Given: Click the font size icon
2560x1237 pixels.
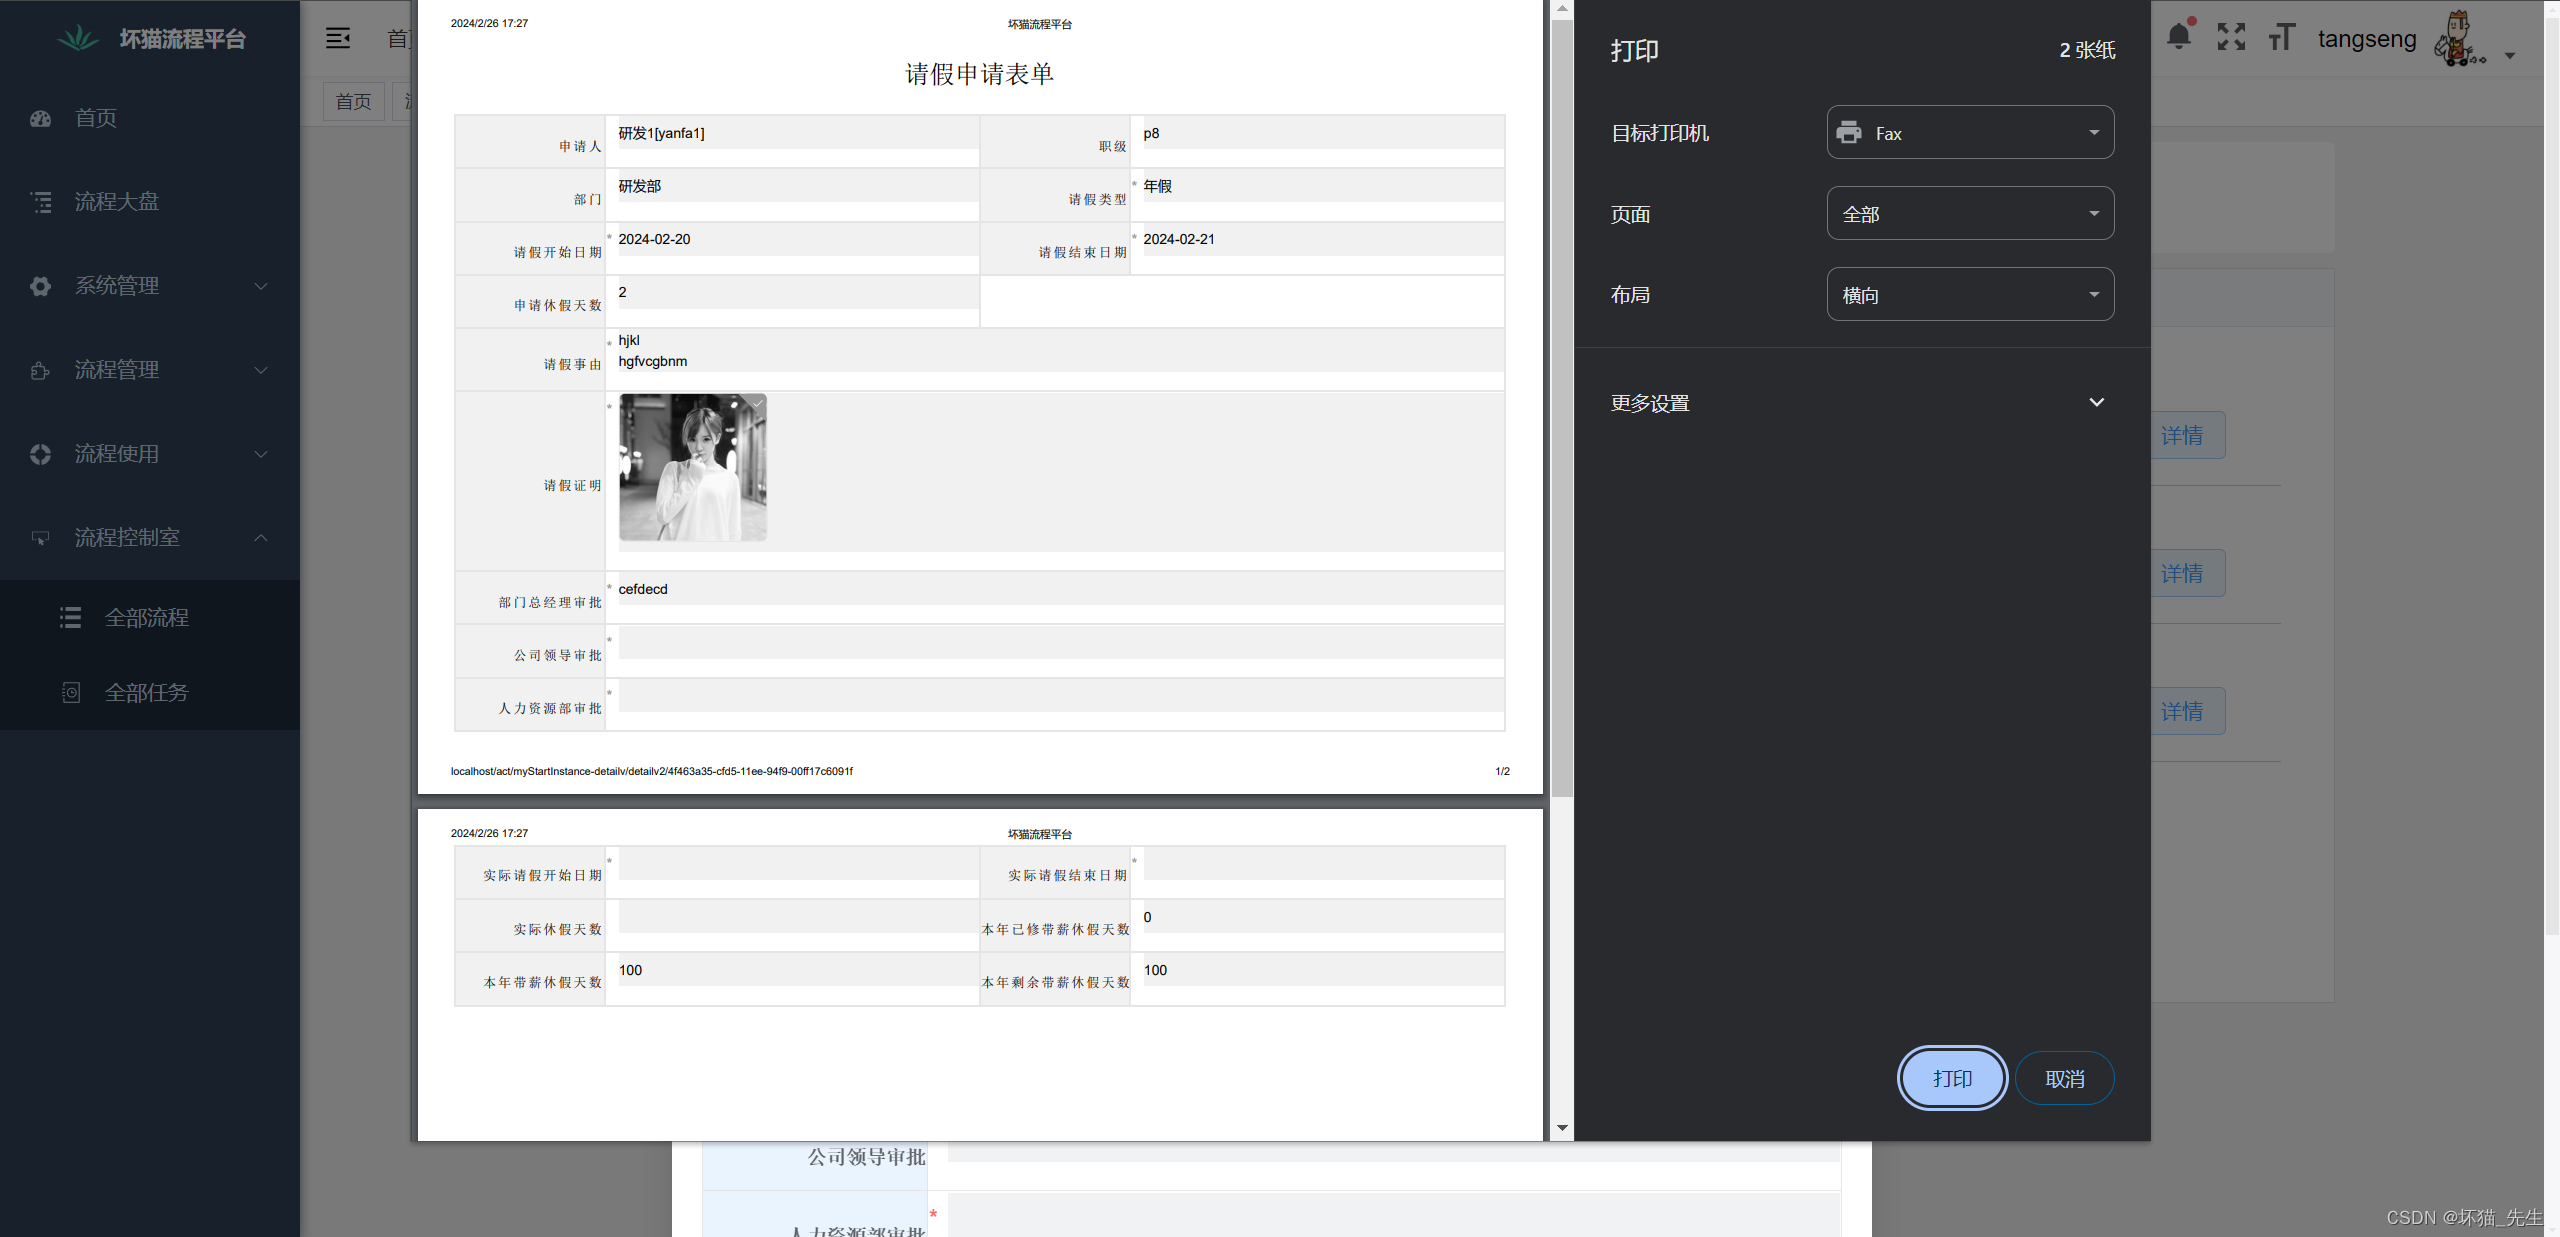Looking at the screenshot, I should pos(2281,37).
